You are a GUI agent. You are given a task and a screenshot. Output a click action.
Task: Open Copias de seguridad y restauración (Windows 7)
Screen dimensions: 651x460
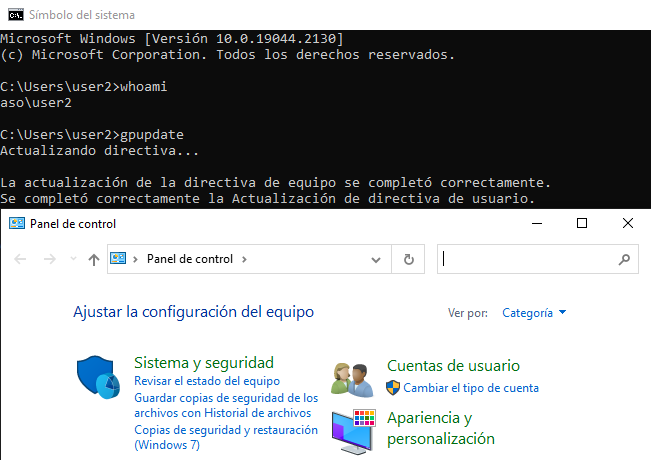[x=225, y=437]
